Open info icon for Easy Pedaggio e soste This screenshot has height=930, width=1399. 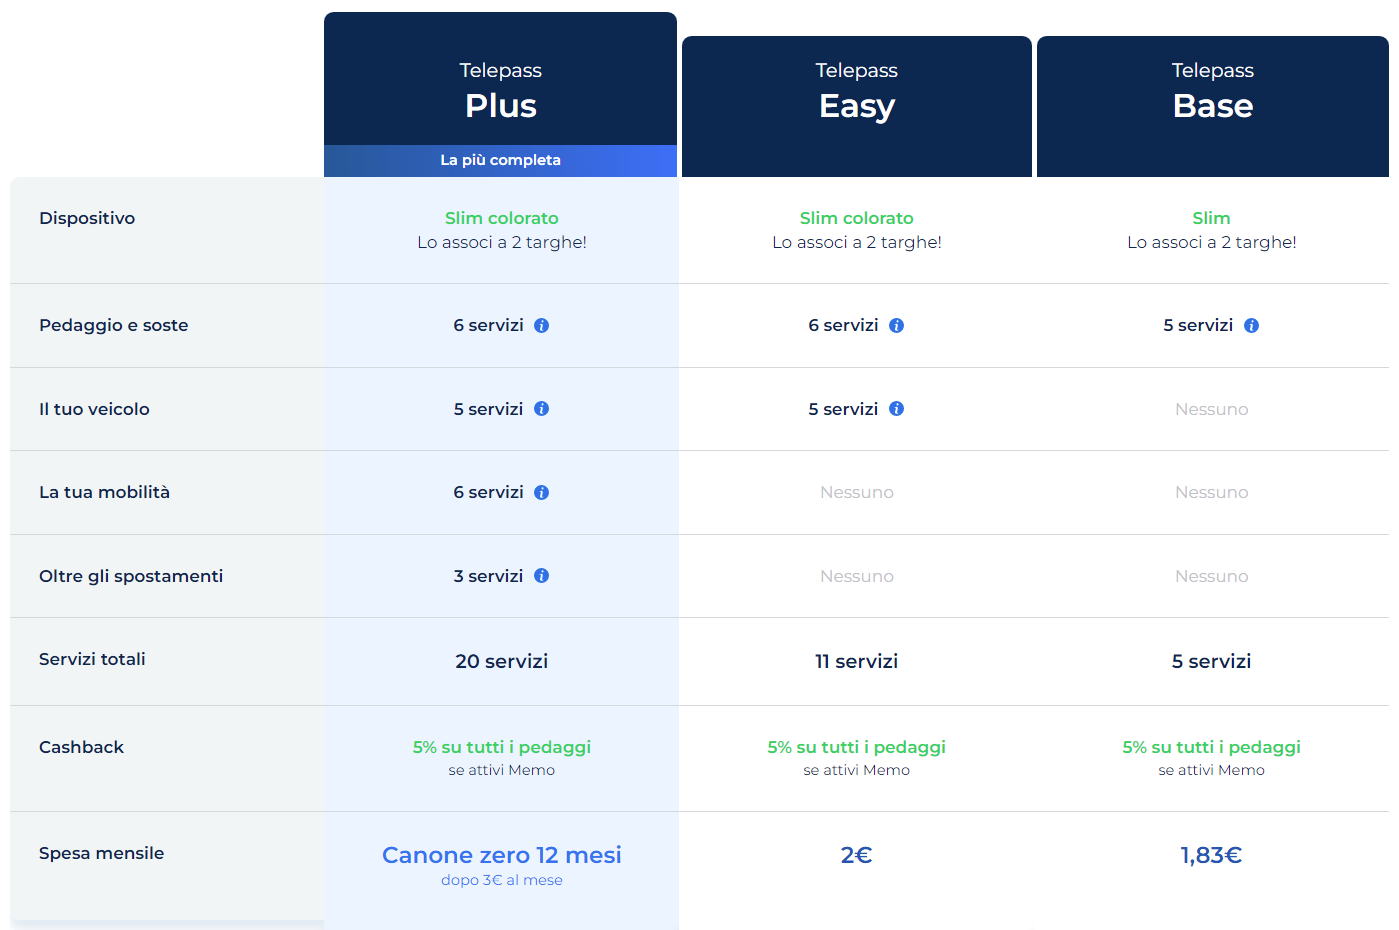[x=896, y=325]
